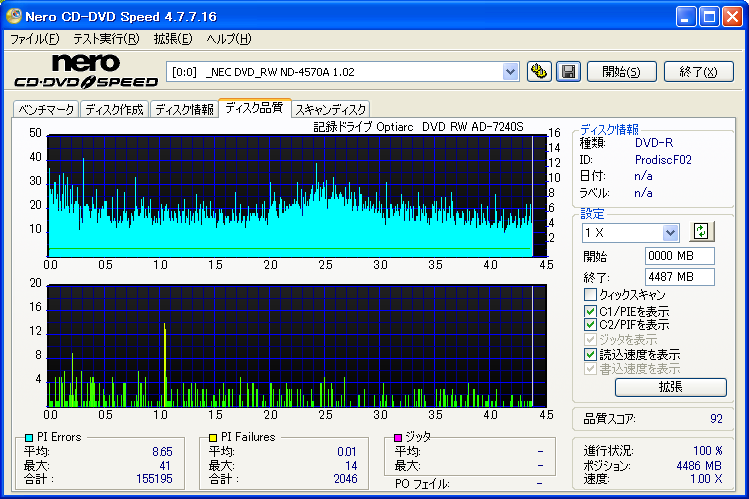Viewport: 749px width, 499px height.
Task: Click the 開始 field showing 0000 MB
Action: [x=680, y=256]
